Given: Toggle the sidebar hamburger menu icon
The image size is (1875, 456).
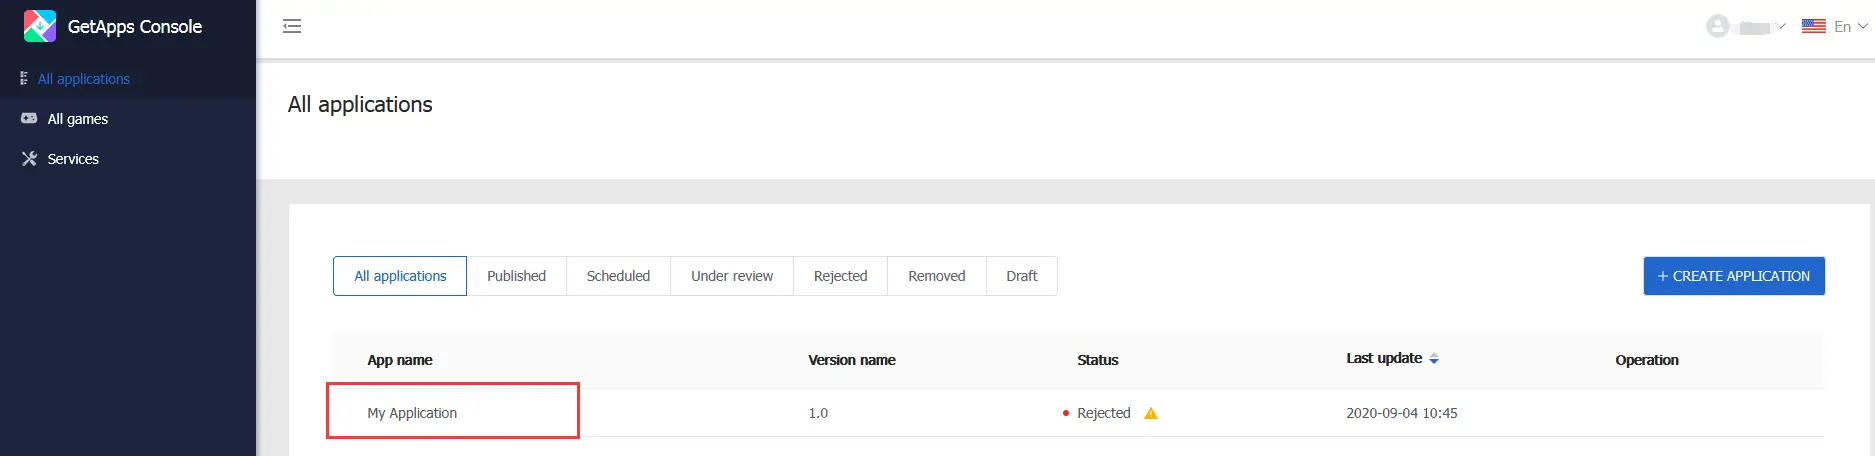Looking at the screenshot, I should point(292,26).
